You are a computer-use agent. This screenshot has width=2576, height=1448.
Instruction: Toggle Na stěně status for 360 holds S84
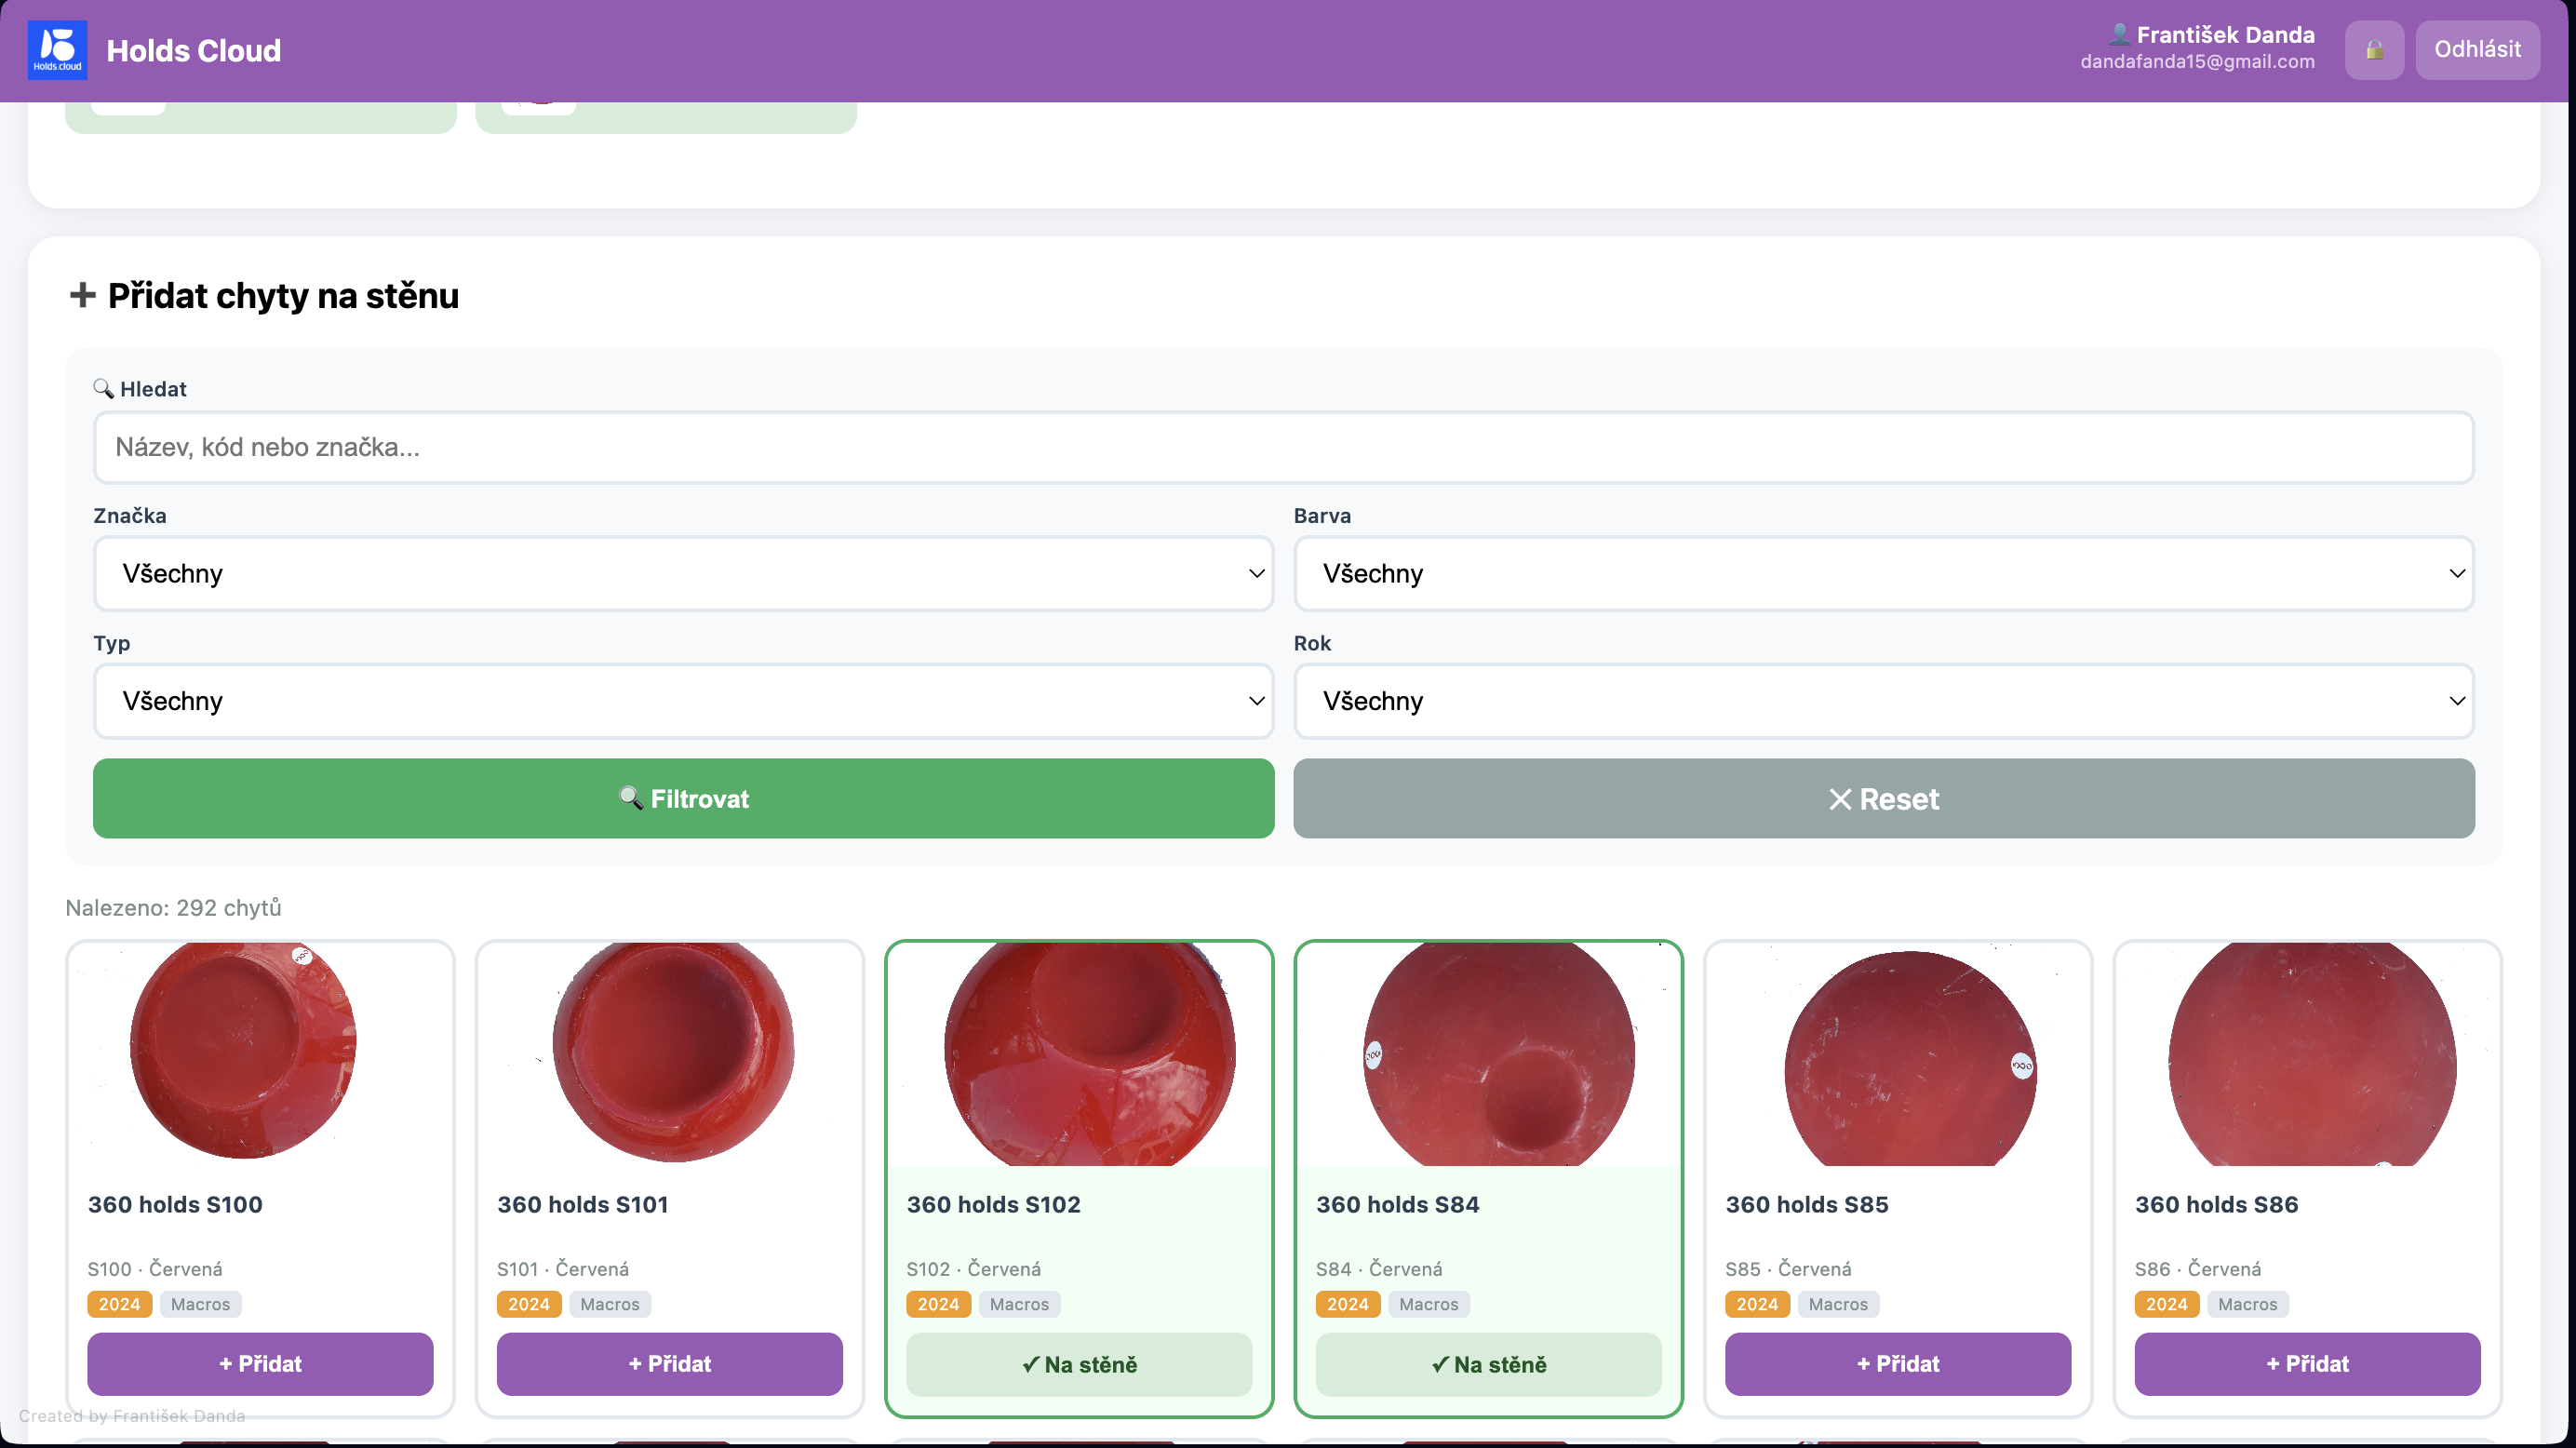(1488, 1364)
